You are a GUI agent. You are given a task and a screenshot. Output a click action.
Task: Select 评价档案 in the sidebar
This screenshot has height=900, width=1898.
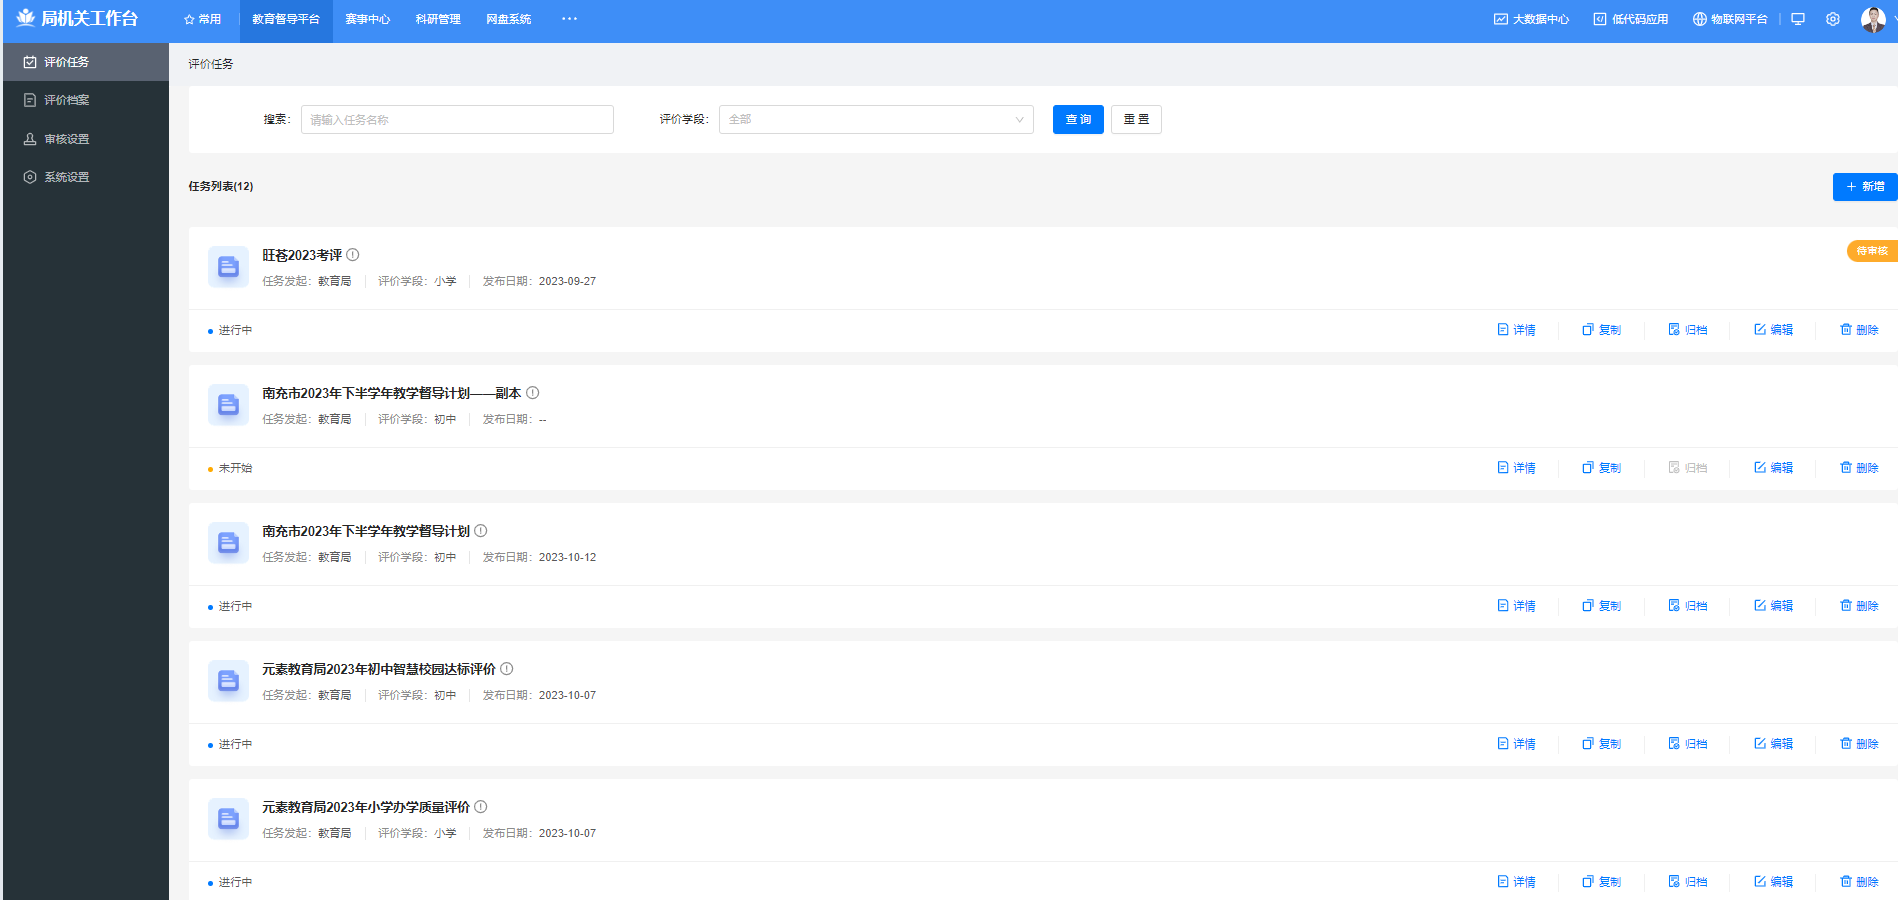pyautogui.click(x=66, y=100)
